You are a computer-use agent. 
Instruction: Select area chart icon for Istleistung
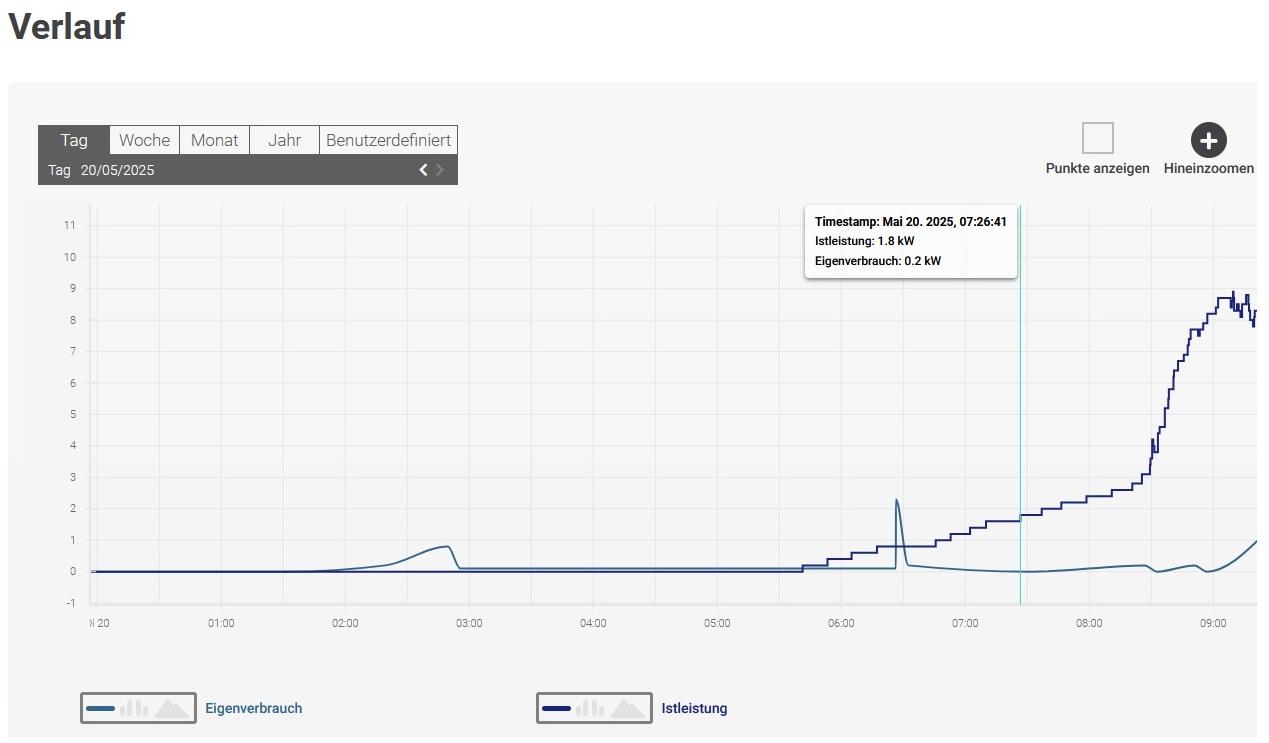coord(628,708)
